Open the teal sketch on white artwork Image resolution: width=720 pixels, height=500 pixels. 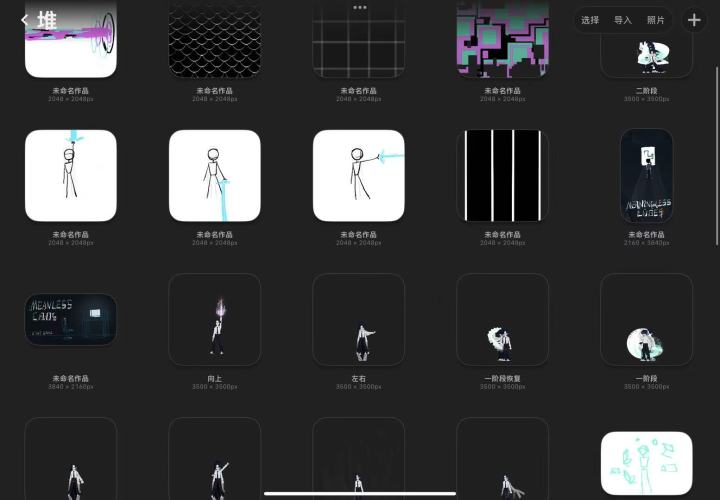tap(647, 463)
